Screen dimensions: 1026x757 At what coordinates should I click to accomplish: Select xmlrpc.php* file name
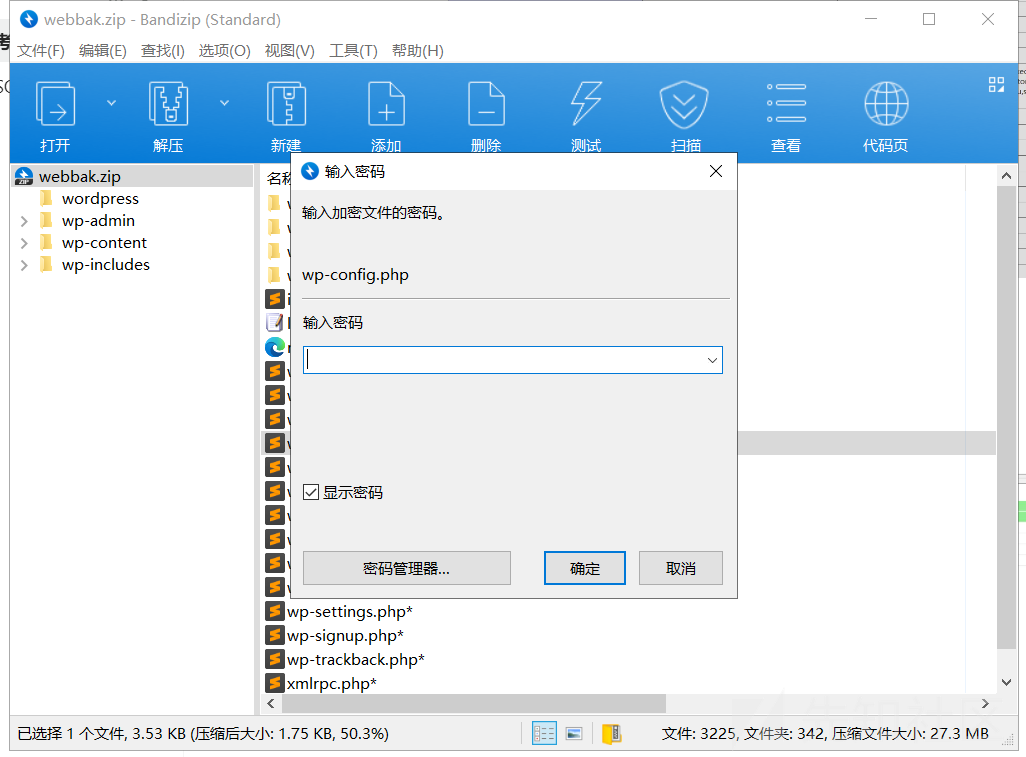pos(332,684)
